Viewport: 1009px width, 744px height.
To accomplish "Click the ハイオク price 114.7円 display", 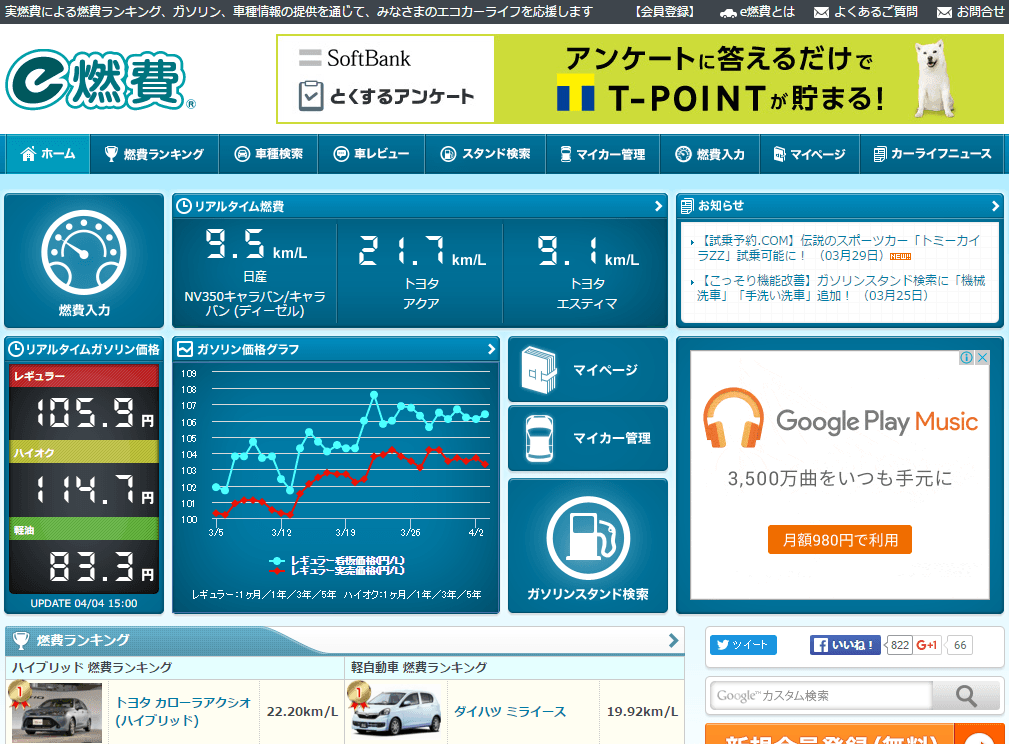I will tap(84, 489).
